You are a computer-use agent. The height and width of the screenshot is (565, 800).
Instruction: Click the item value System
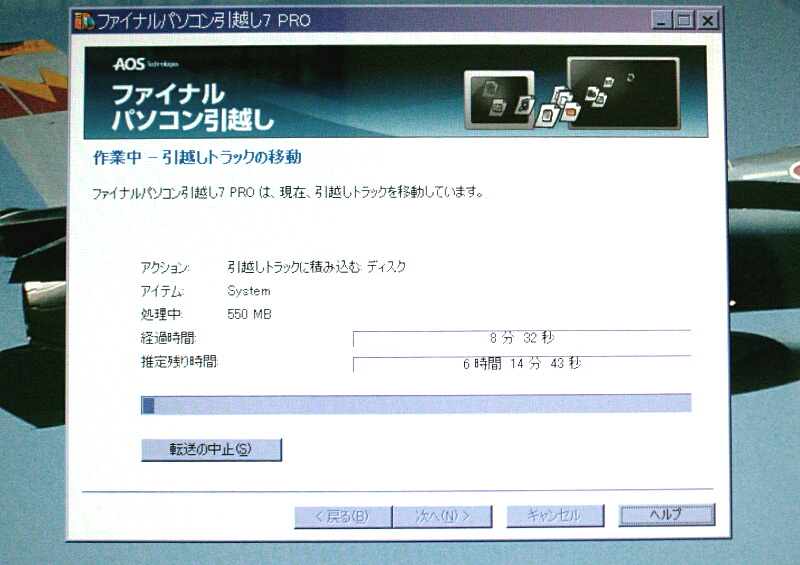click(249, 291)
